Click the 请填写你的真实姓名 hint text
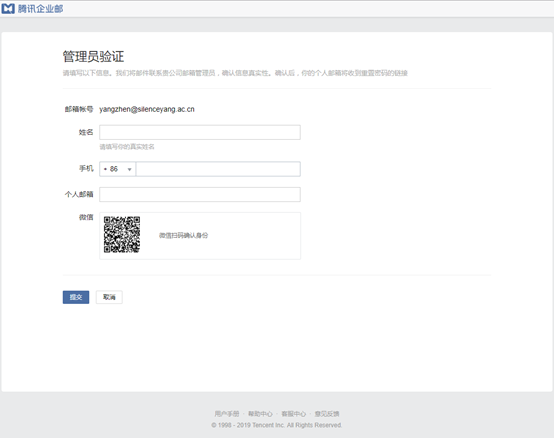Image resolution: width=554 pixels, height=438 pixels. pyautogui.click(x=127, y=147)
